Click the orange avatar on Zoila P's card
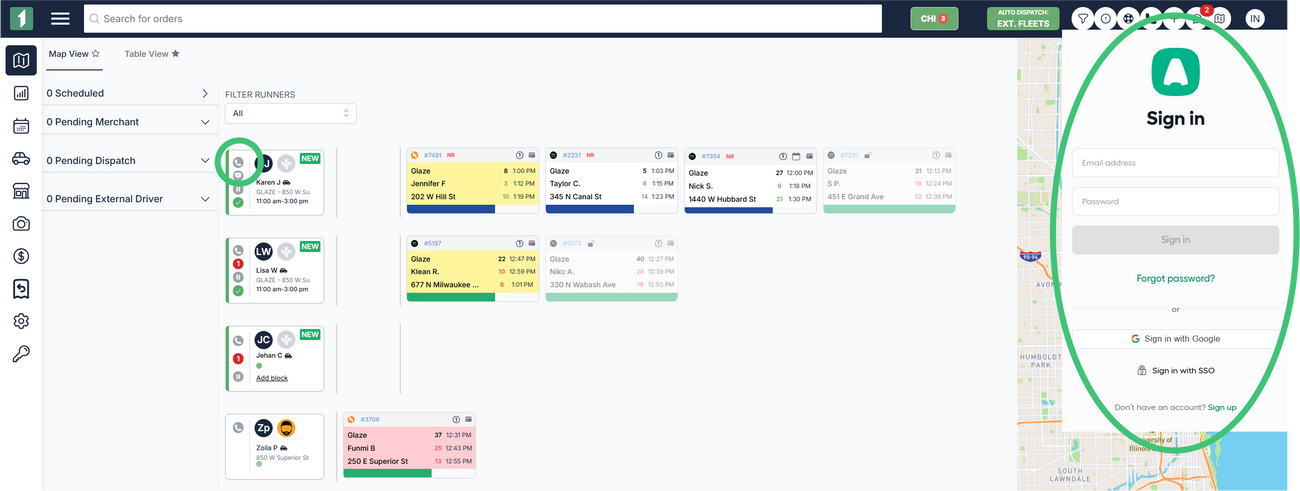1300x491 pixels. 286,428
